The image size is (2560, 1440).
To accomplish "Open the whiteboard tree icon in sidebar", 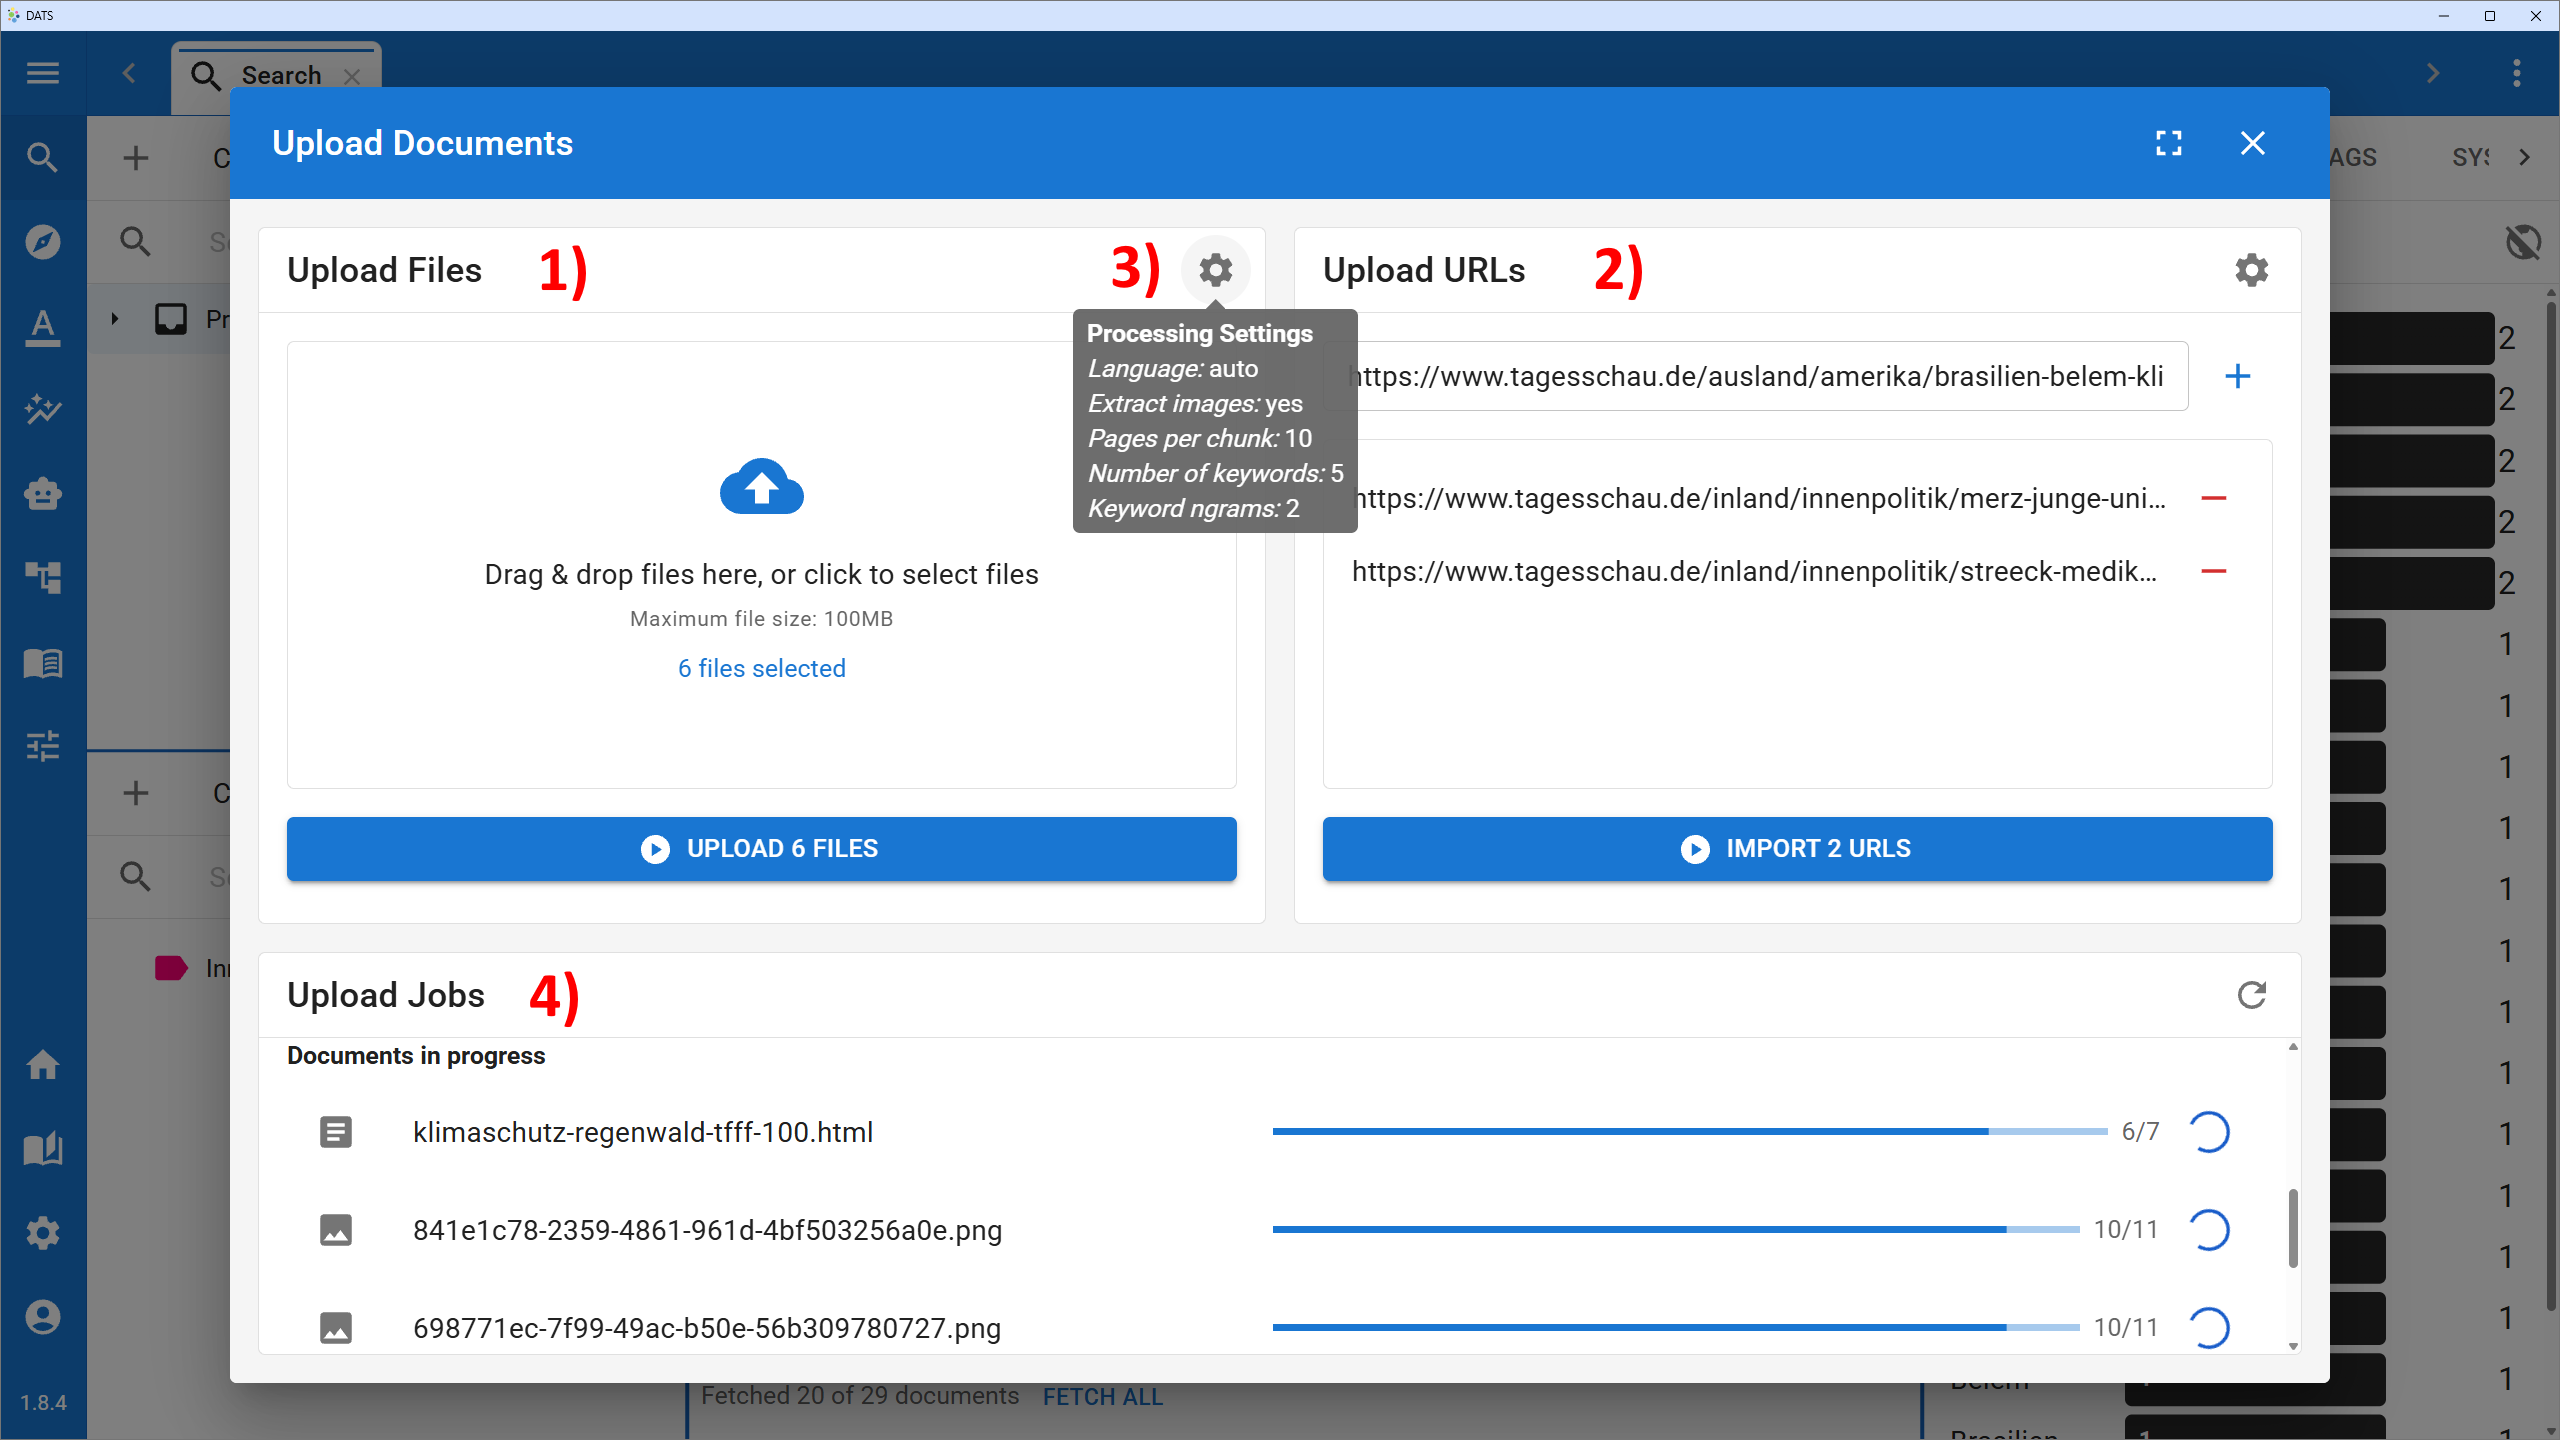I will click(x=43, y=577).
